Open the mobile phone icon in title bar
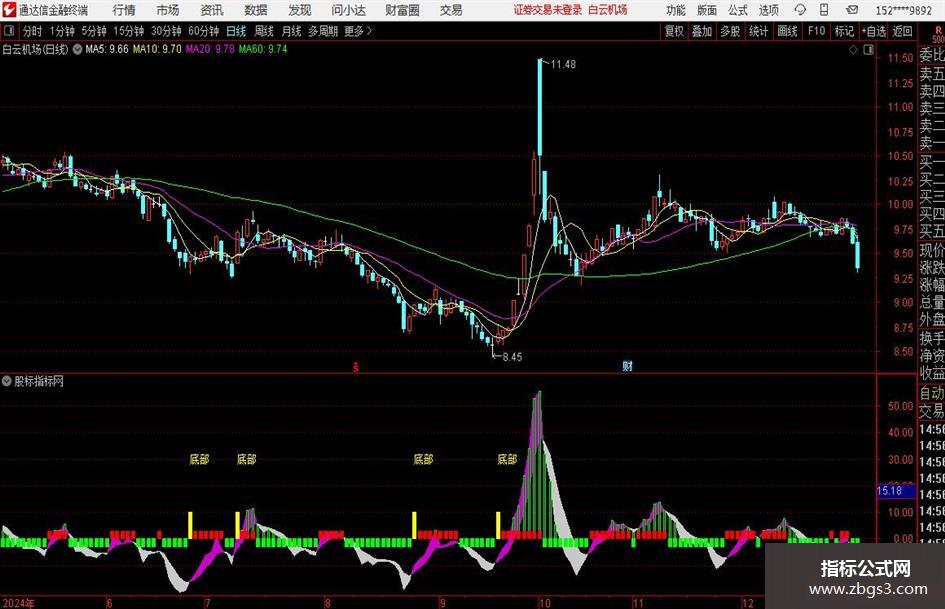This screenshot has width=945, height=609. [x=824, y=10]
